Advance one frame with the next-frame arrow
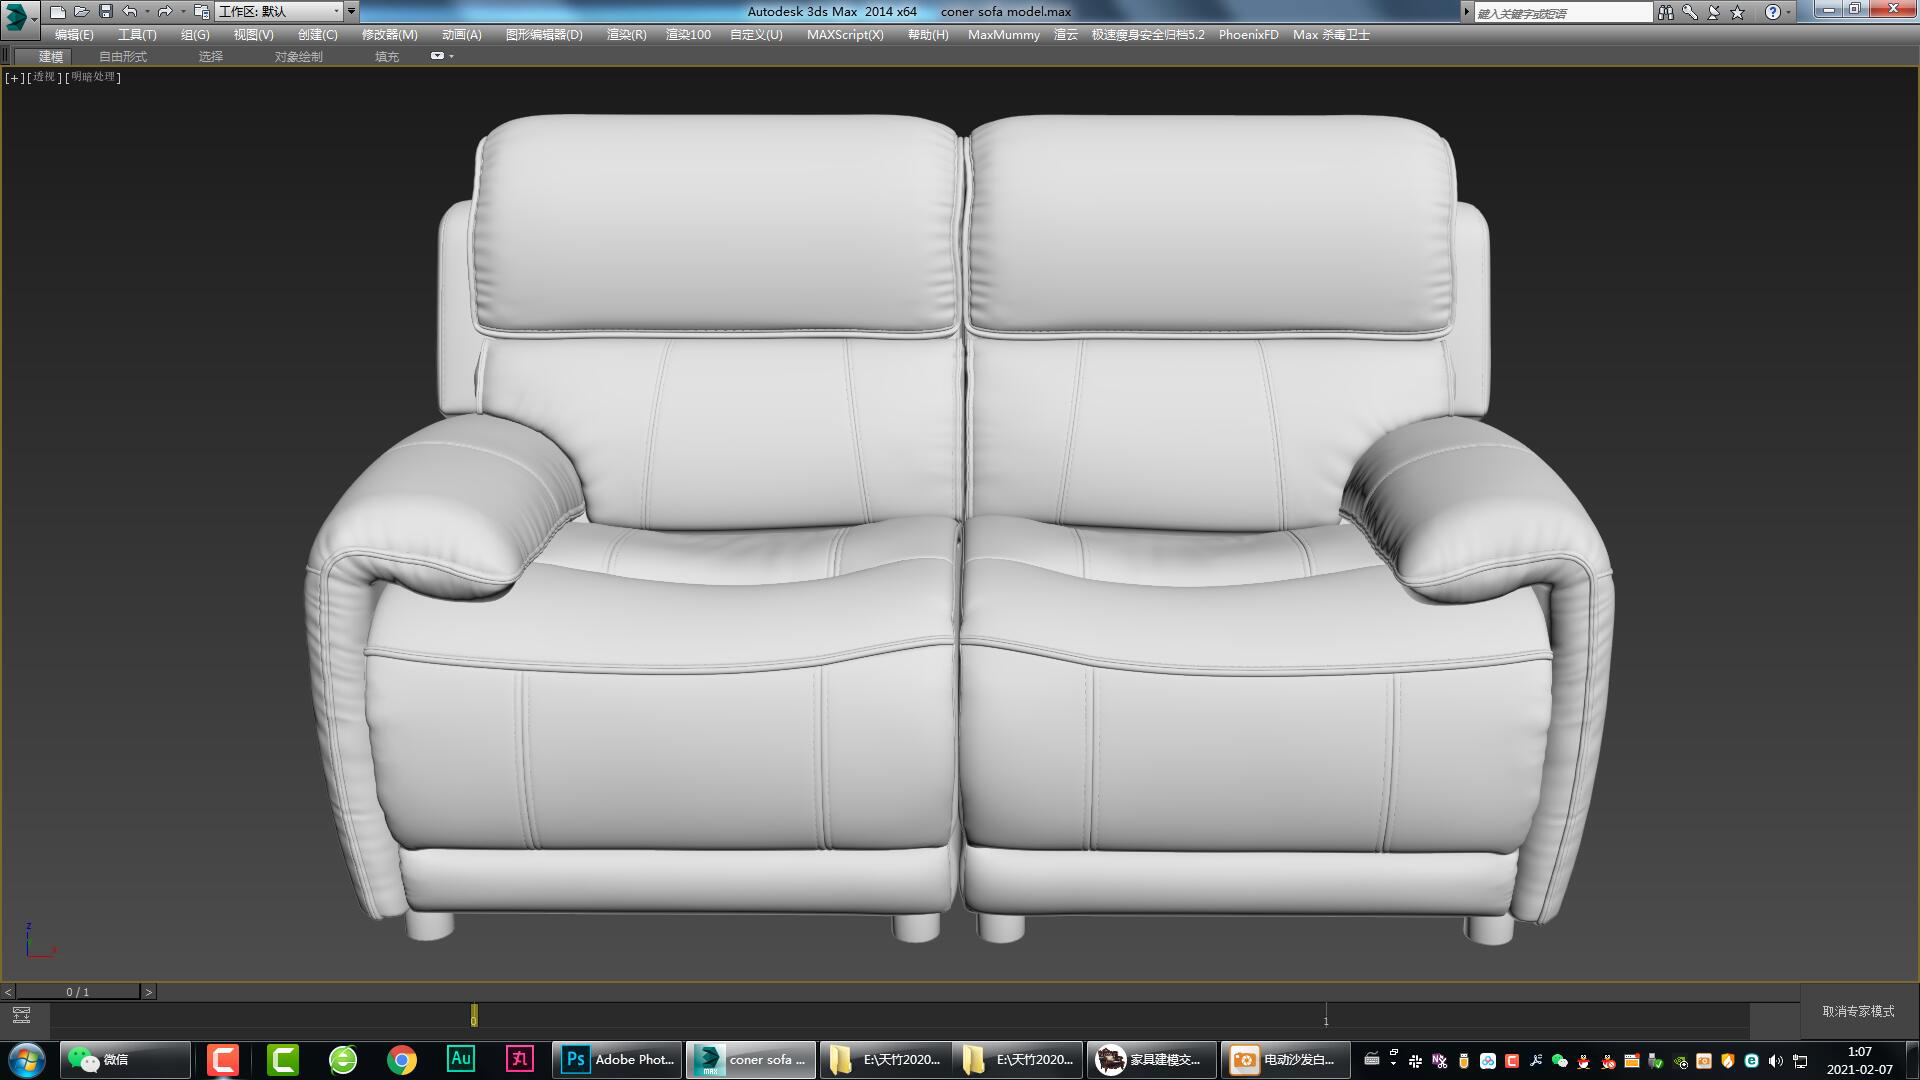1920x1080 pixels. coord(150,992)
